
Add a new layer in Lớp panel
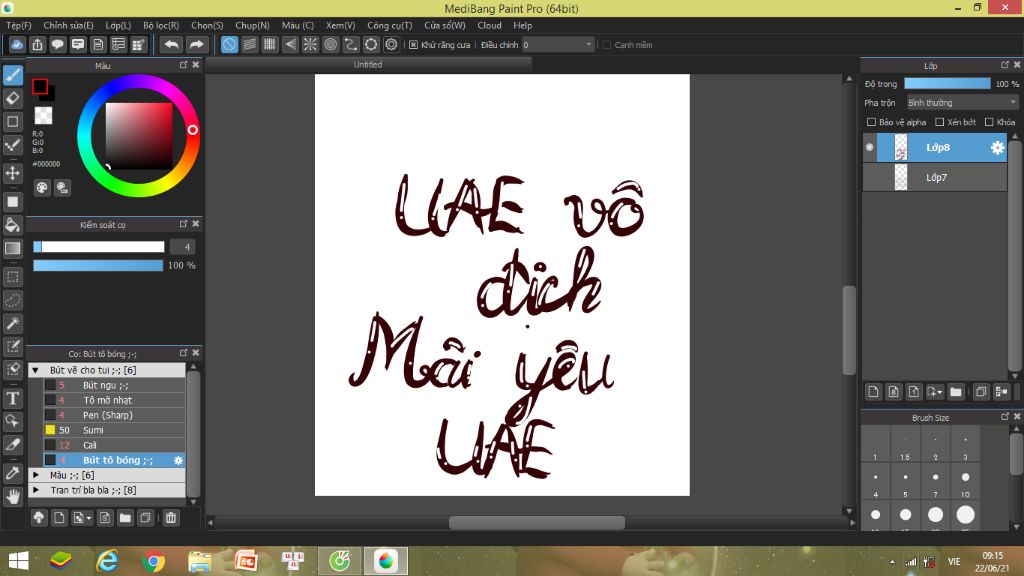click(873, 392)
